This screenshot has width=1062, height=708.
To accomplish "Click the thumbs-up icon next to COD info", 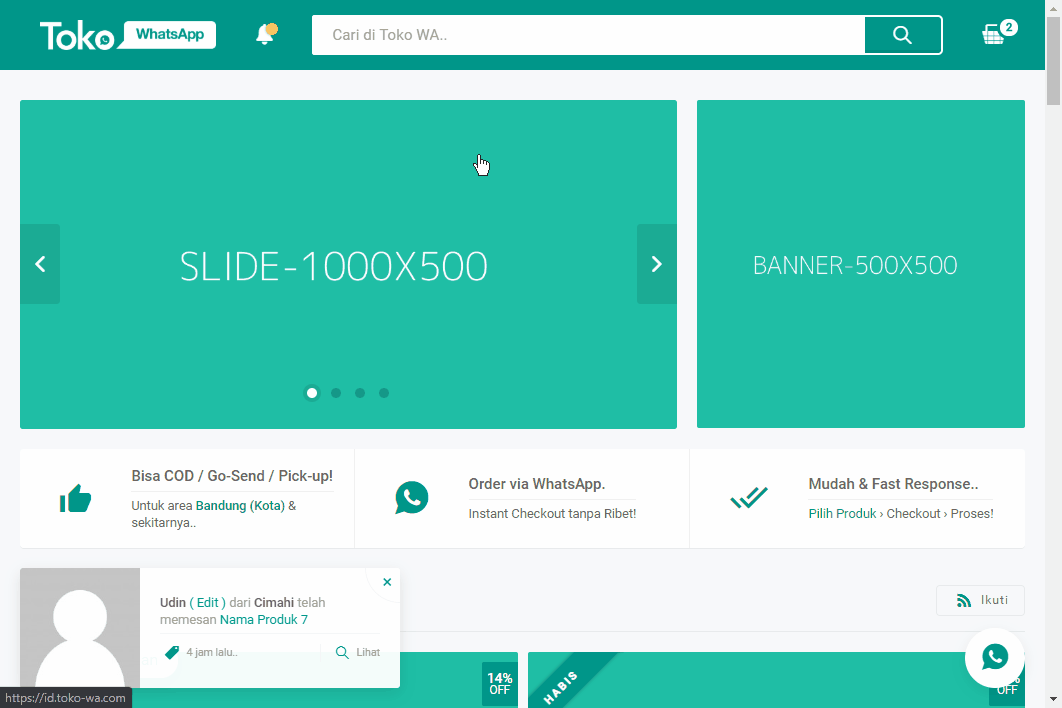I will (75, 497).
